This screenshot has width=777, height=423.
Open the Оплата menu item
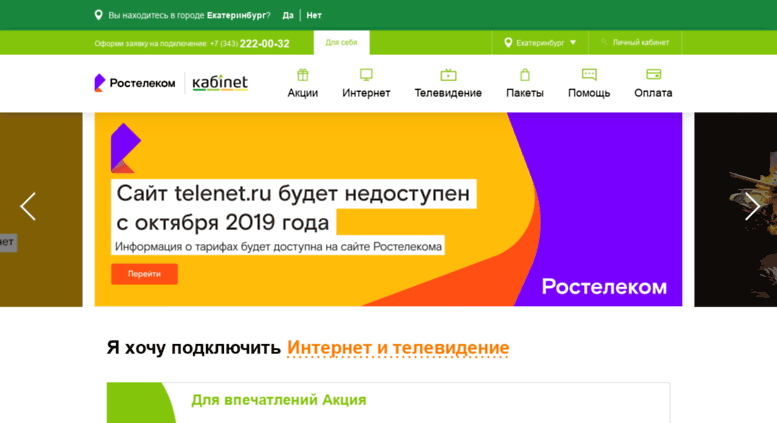pyautogui.click(x=653, y=93)
